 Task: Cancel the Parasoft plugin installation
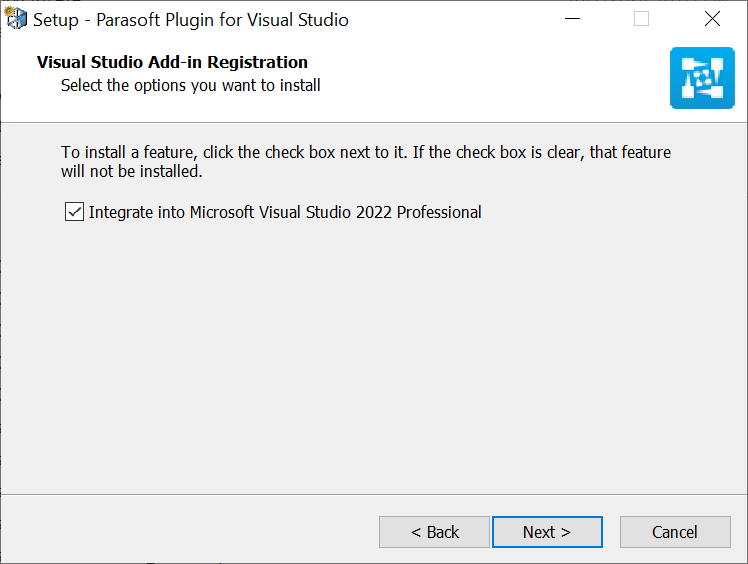(x=675, y=532)
